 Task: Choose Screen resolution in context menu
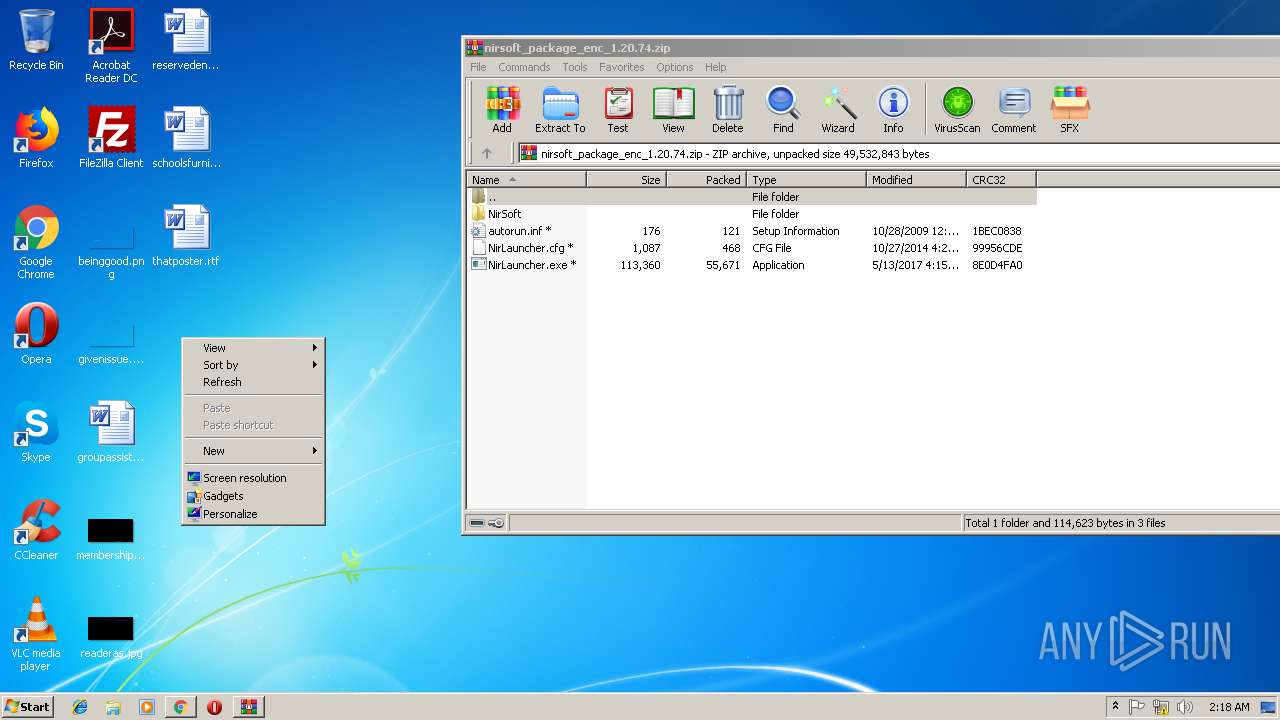(x=254, y=478)
